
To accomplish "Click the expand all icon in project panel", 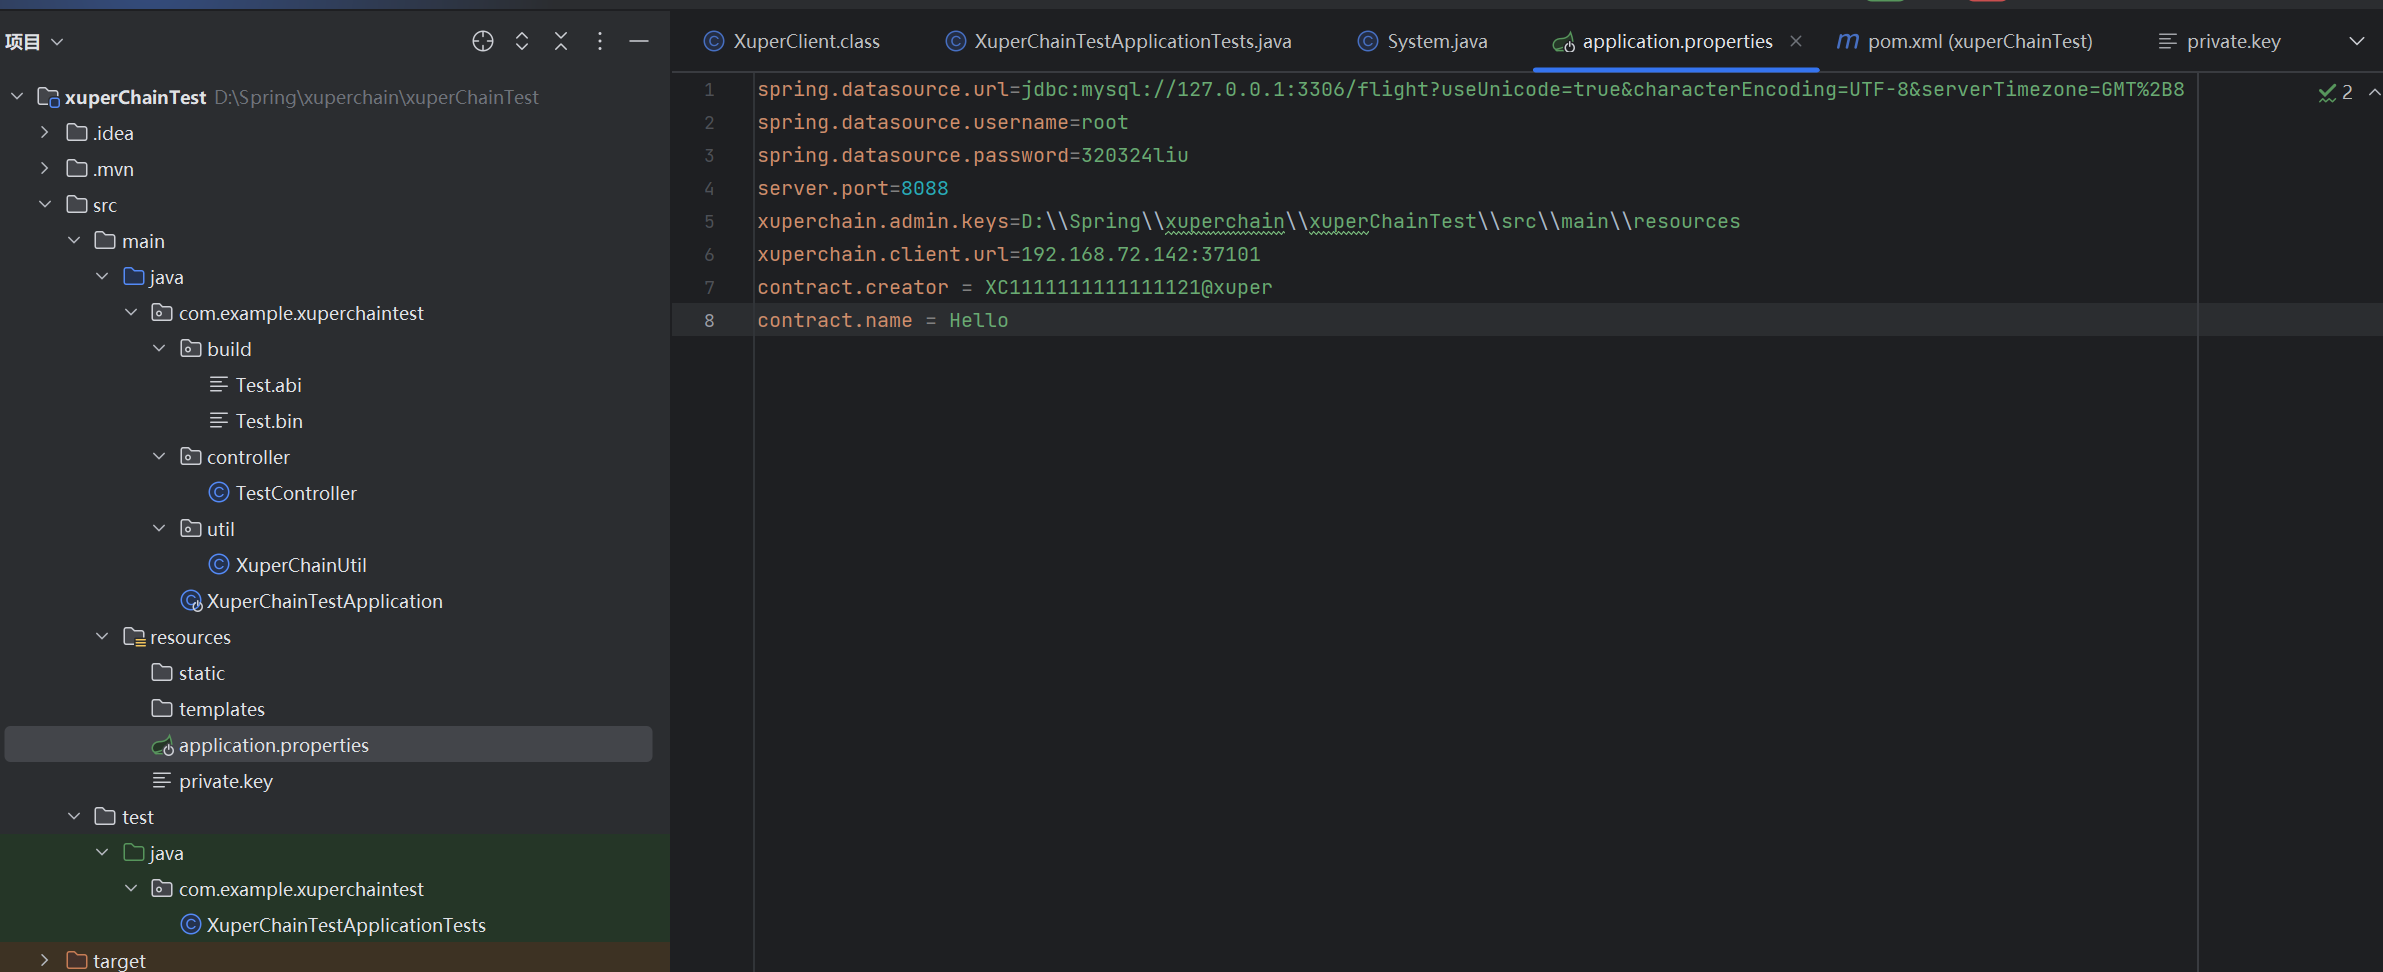I will point(522,41).
